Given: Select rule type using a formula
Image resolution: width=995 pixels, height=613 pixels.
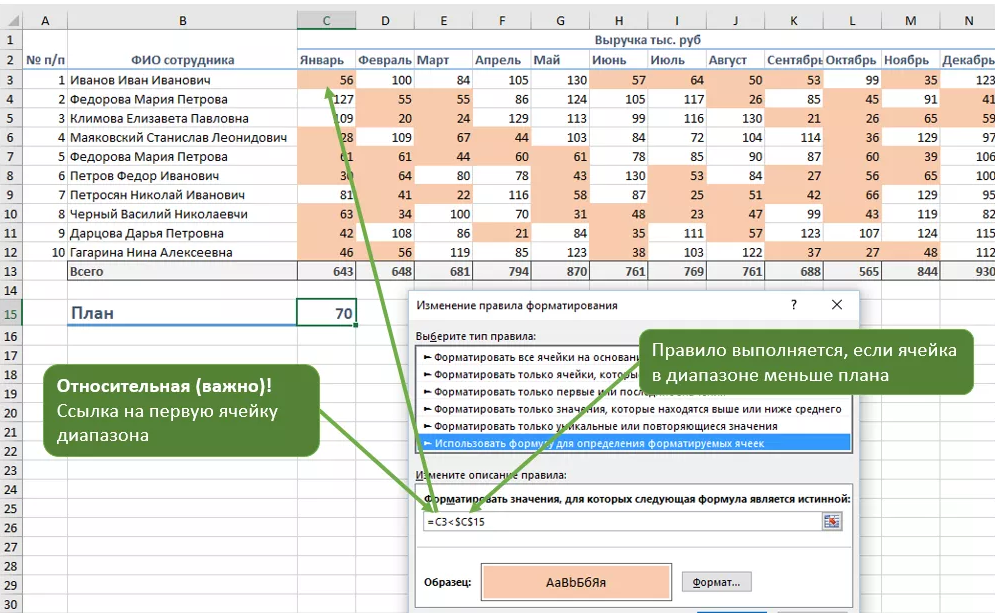Looking at the screenshot, I should coord(634,444).
